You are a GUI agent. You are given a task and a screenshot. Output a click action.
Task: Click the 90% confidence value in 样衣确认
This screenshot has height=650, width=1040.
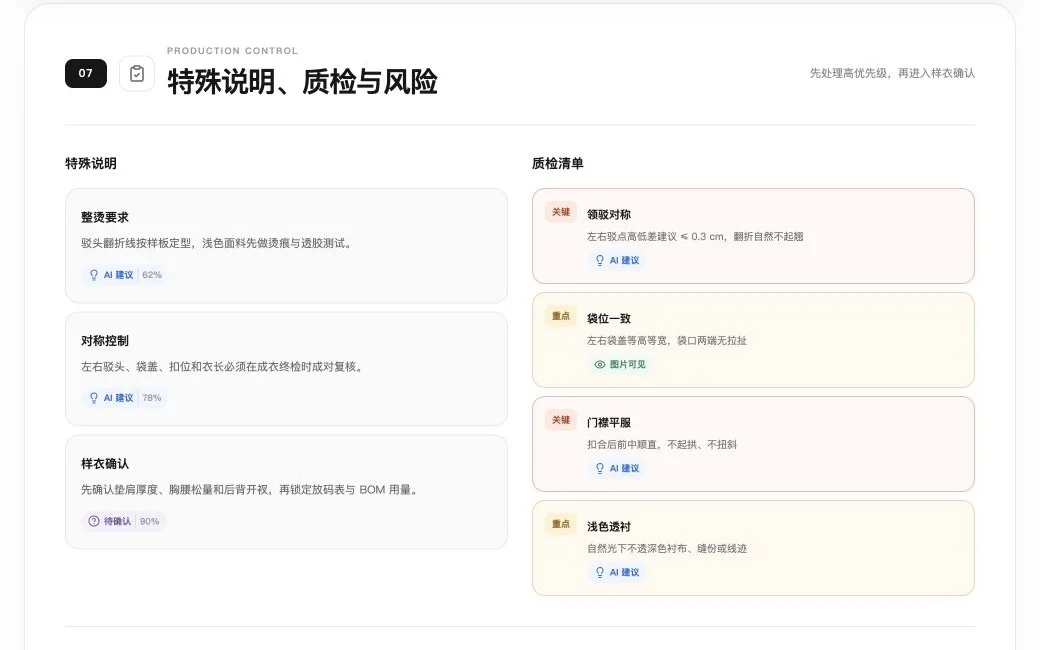click(150, 521)
